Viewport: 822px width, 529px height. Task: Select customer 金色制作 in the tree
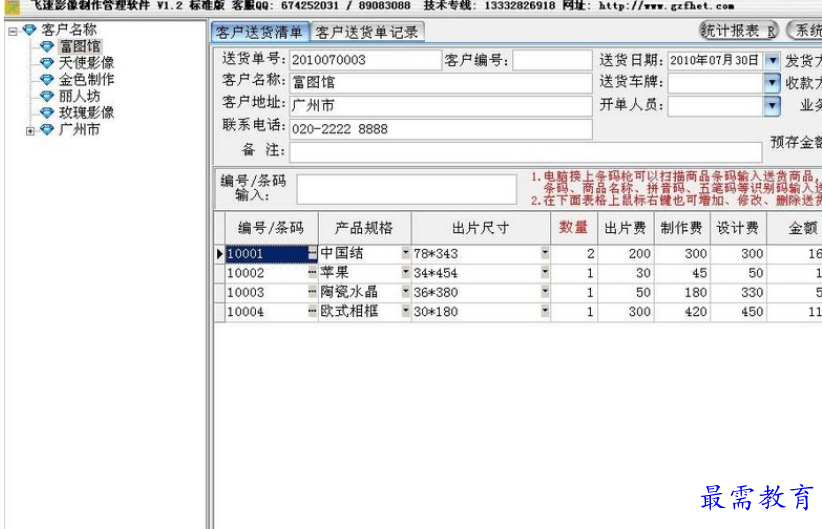tap(86, 80)
